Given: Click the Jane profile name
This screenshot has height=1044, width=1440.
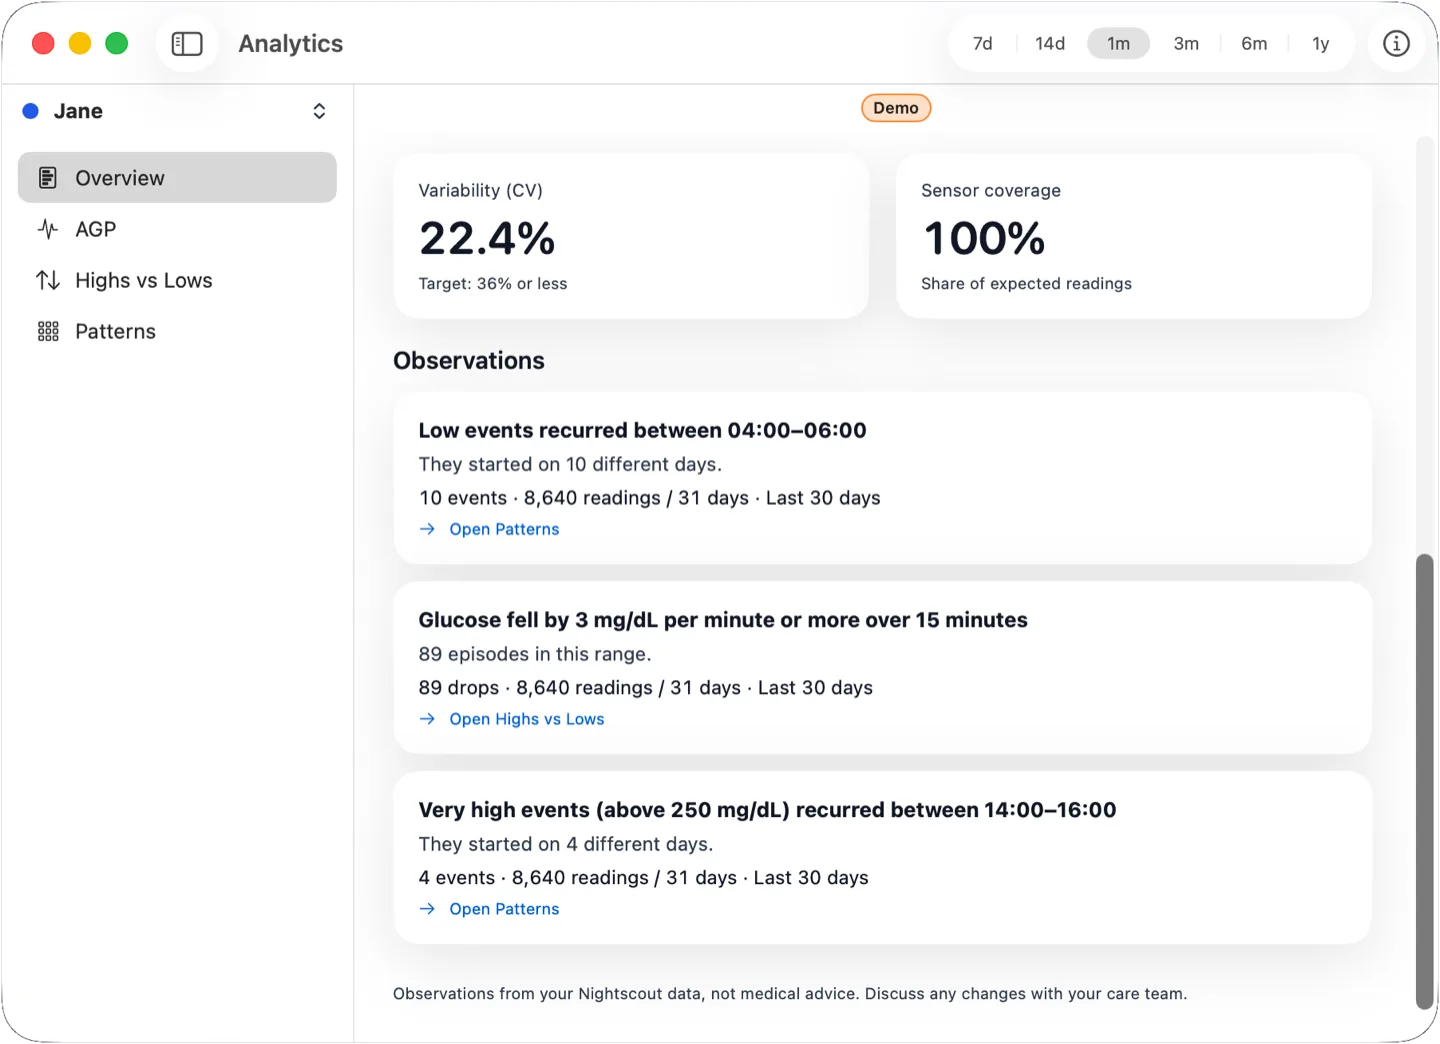Looking at the screenshot, I should pyautogui.click(x=78, y=111).
